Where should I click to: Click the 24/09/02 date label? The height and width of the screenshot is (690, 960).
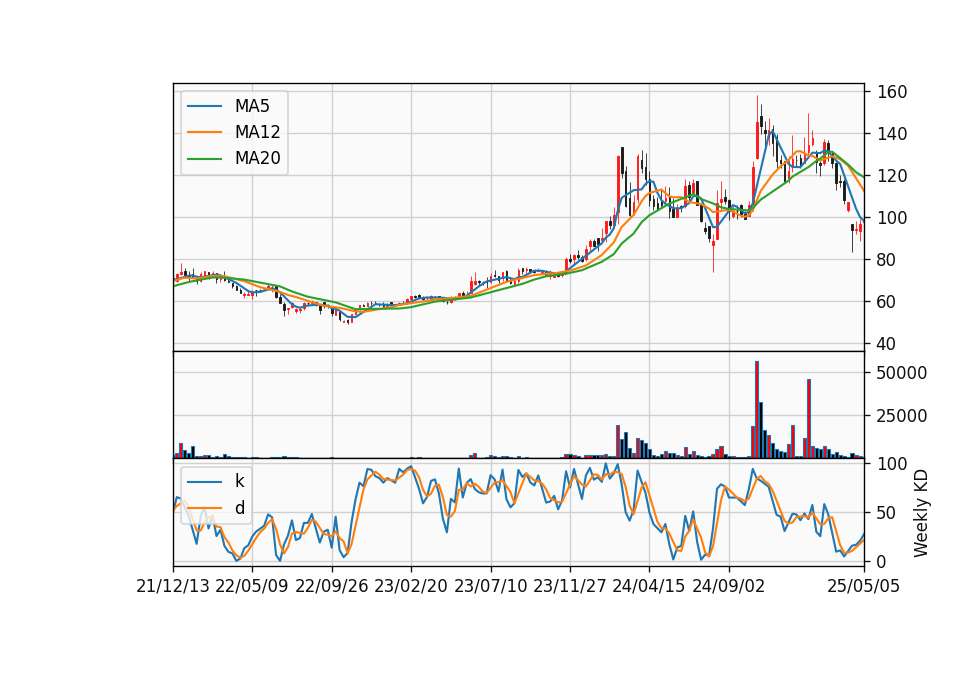coord(729,586)
